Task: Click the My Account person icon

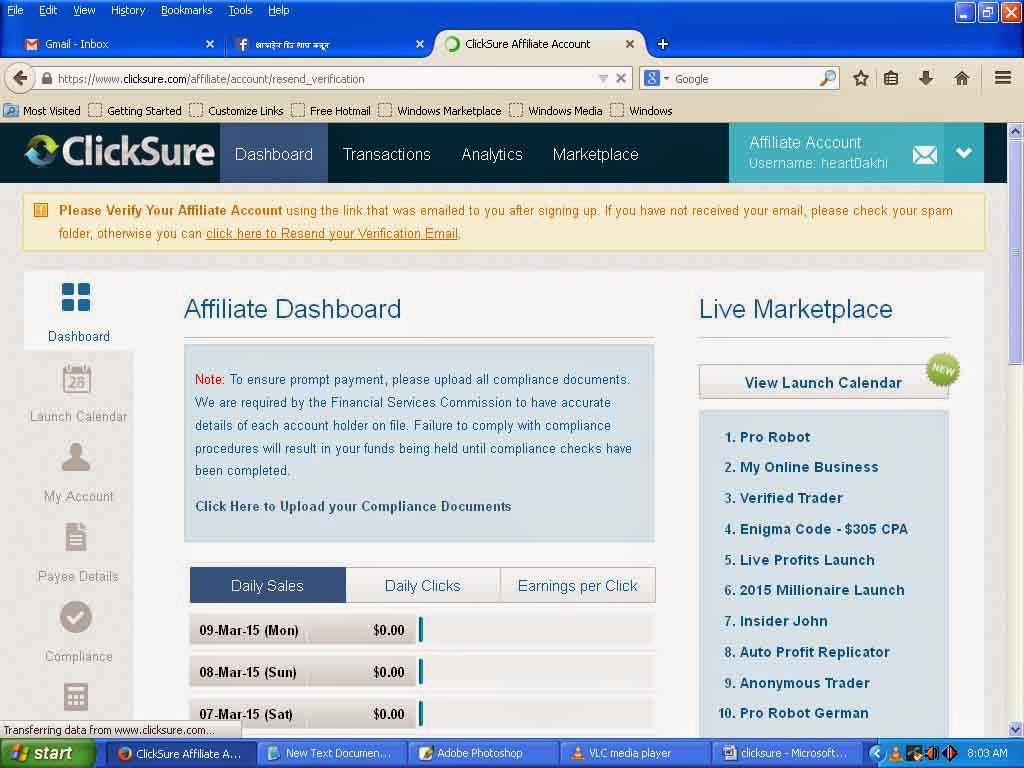Action: point(76,458)
